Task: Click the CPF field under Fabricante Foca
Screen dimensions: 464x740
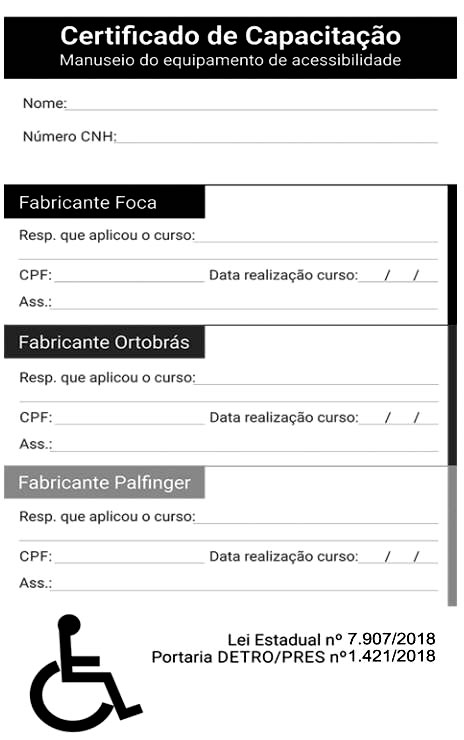Action: [129, 275]
